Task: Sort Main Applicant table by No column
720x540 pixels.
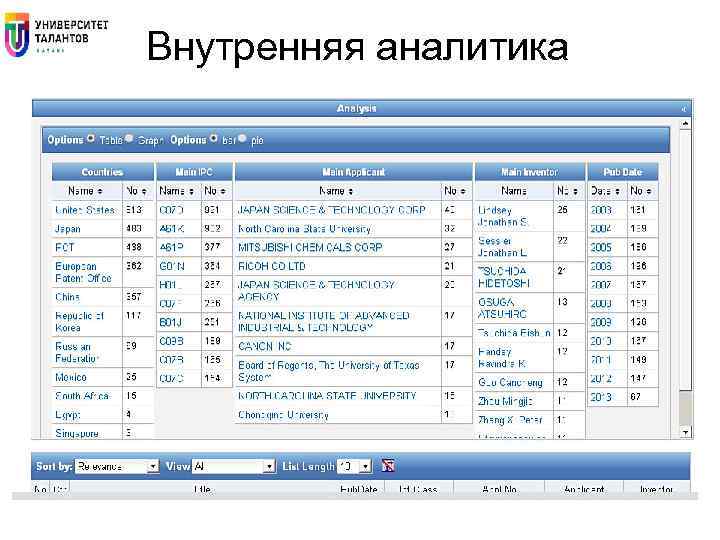Action: (456, 191)
